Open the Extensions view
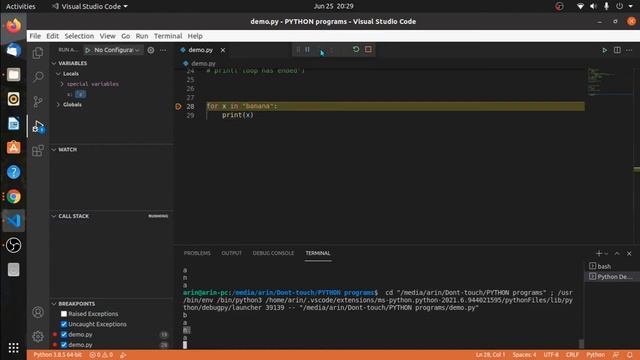Screen dimensions: 640x360 [38, 151]
